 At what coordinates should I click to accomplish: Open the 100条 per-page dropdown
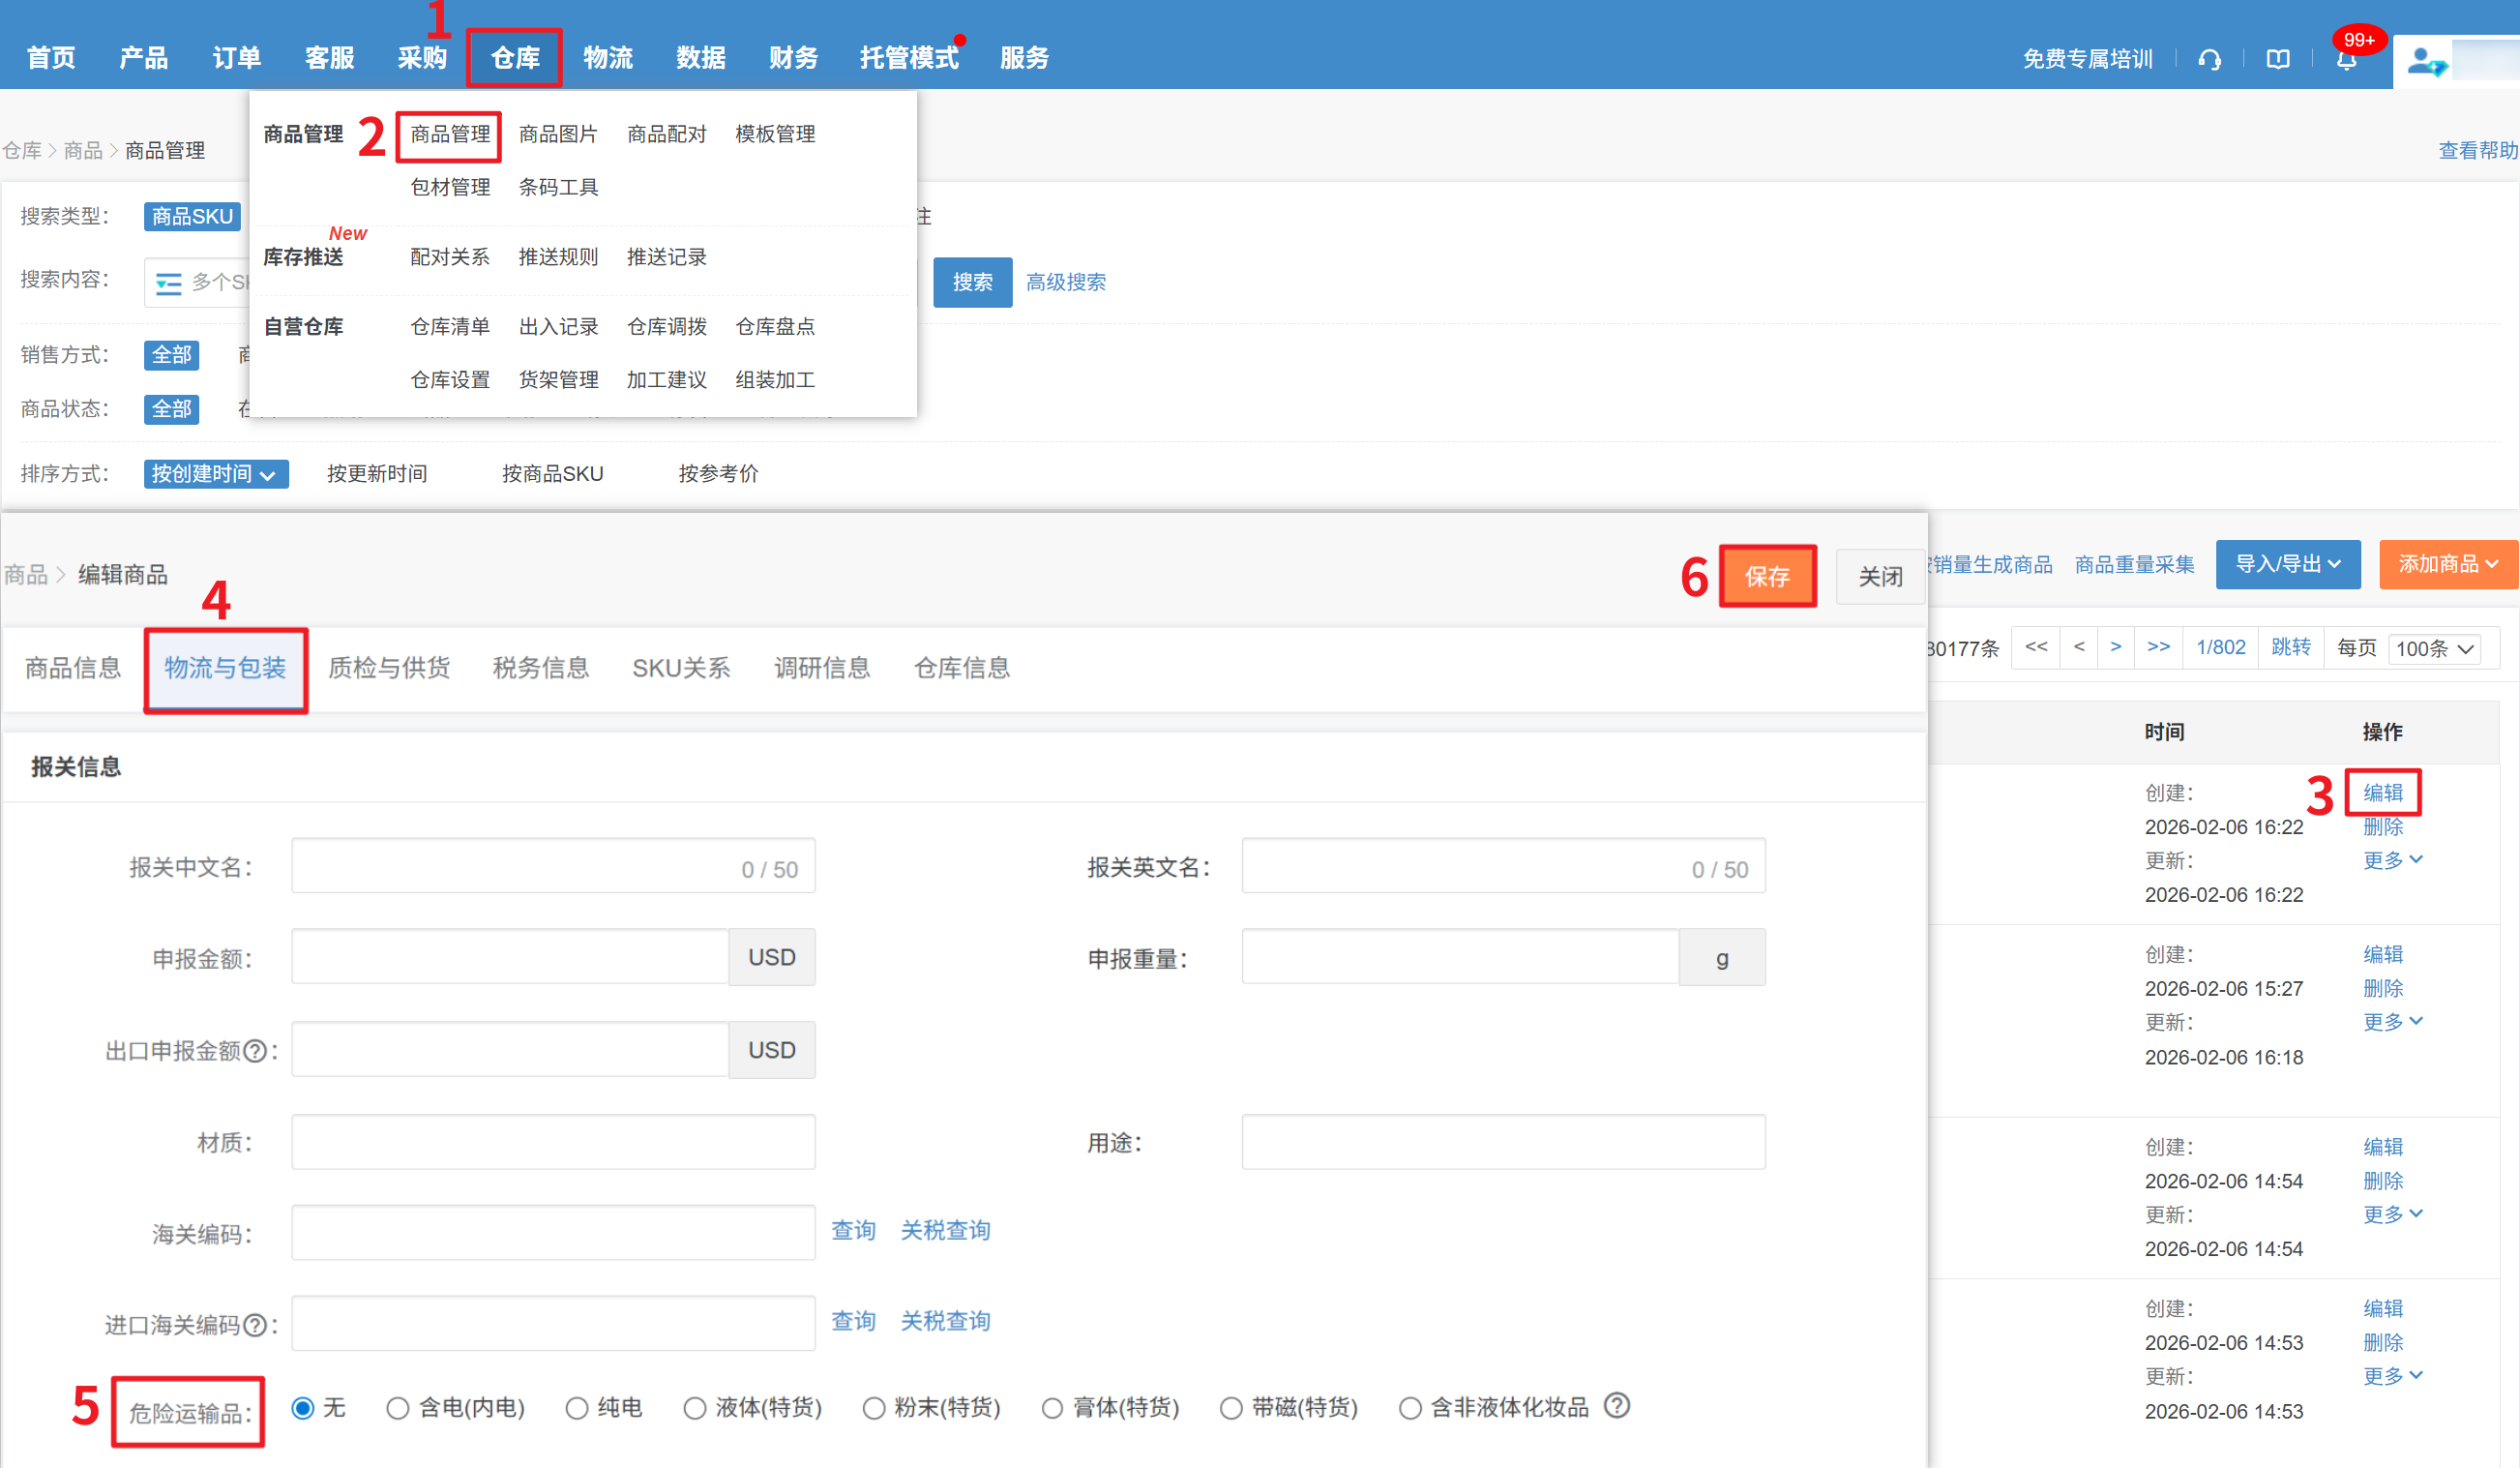(2434, 648)
